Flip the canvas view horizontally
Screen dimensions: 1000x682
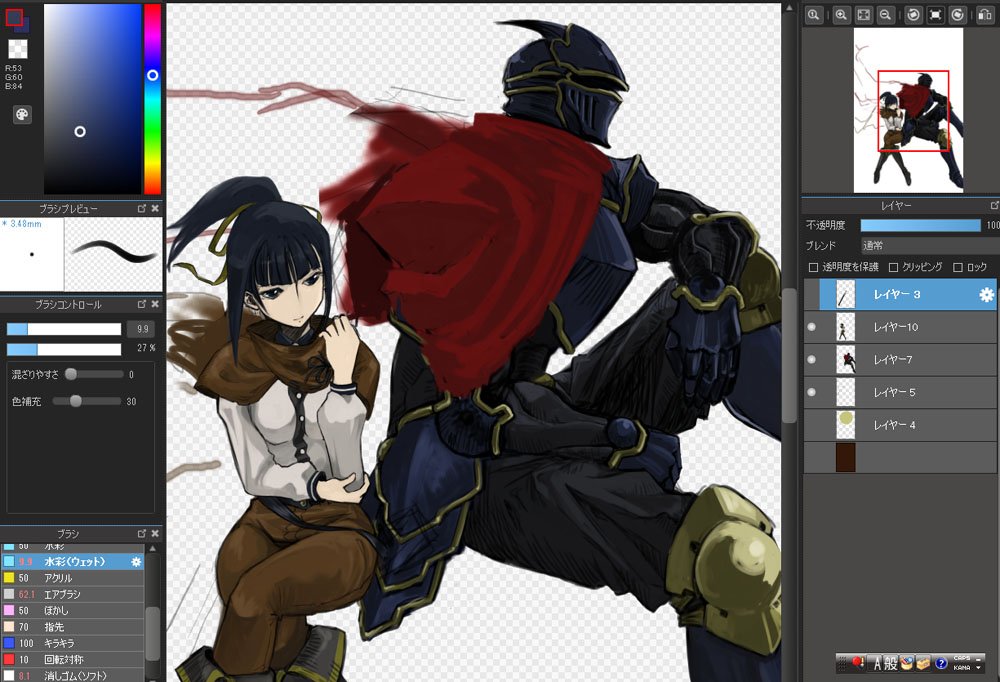tap(985, 15)
